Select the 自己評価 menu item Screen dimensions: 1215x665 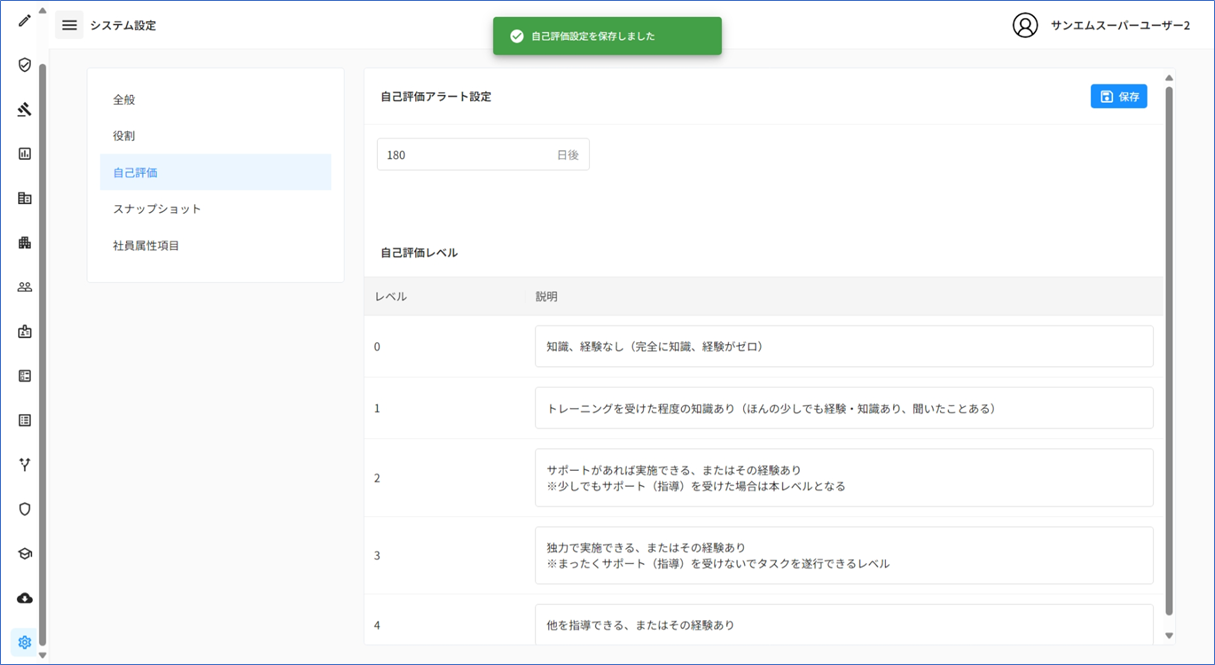pyautogui.click(x=216, y=172)
